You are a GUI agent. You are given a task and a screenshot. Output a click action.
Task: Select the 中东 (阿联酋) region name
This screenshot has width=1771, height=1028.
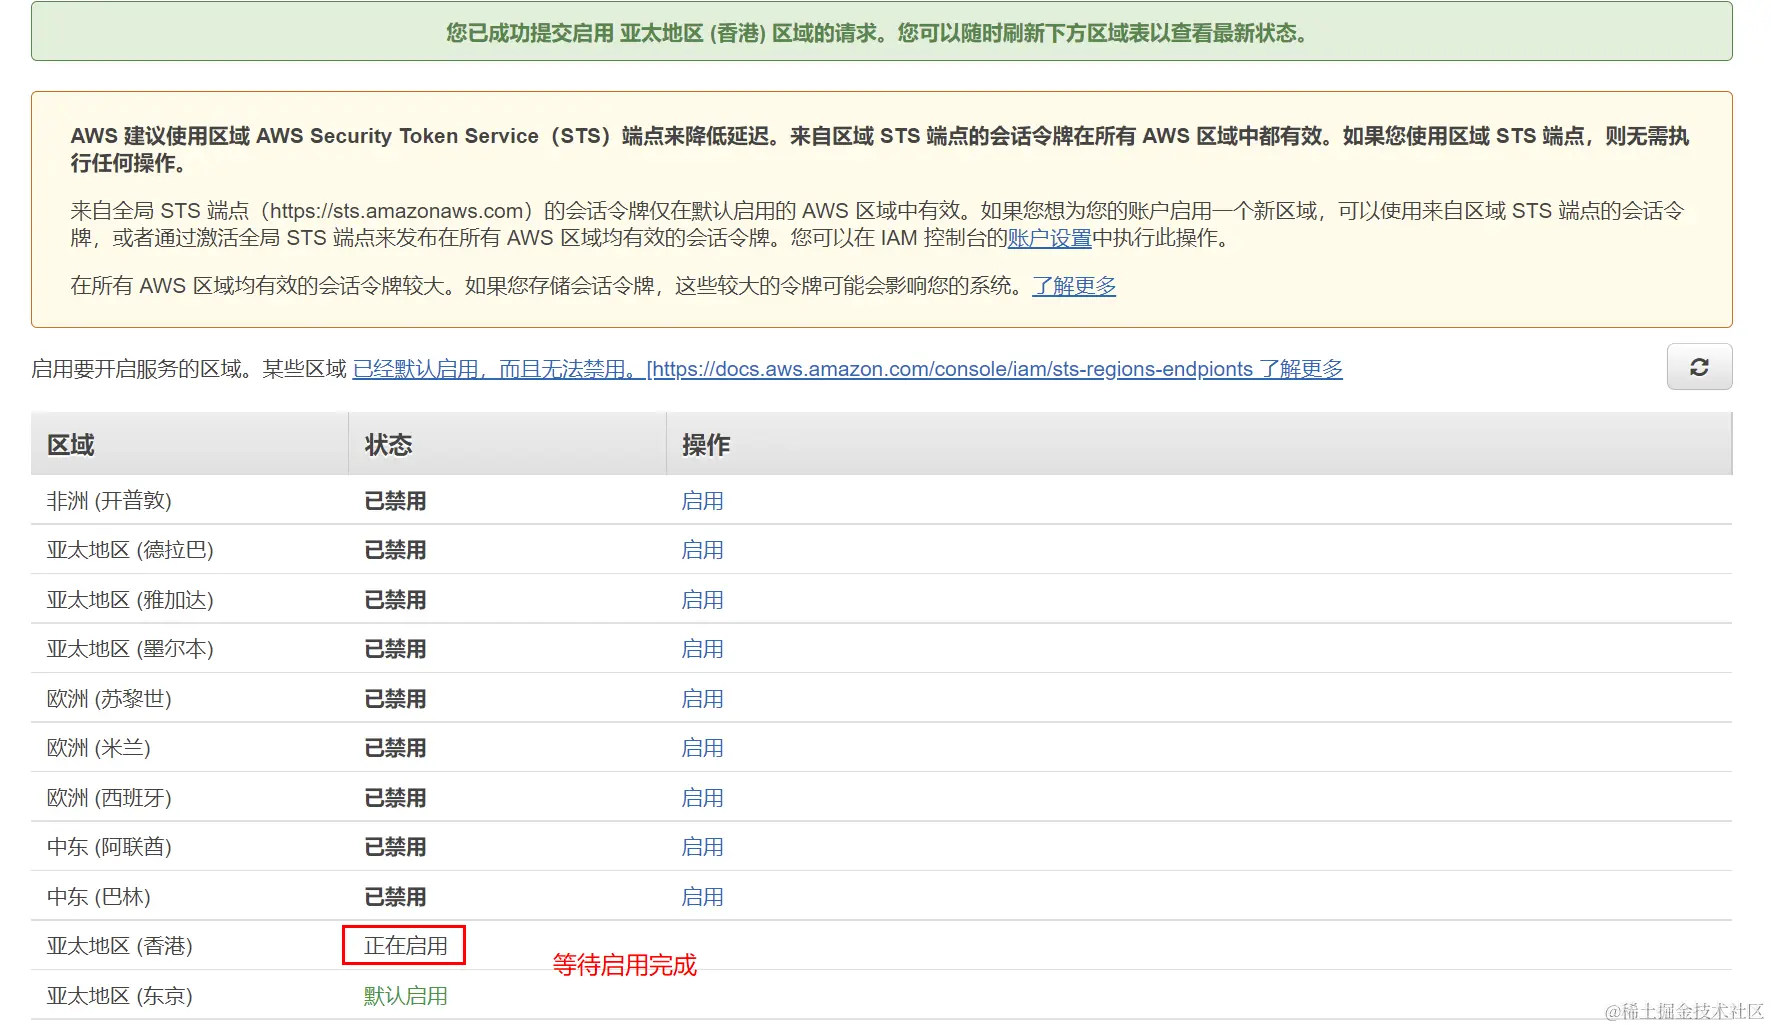(x=109, y=847)
